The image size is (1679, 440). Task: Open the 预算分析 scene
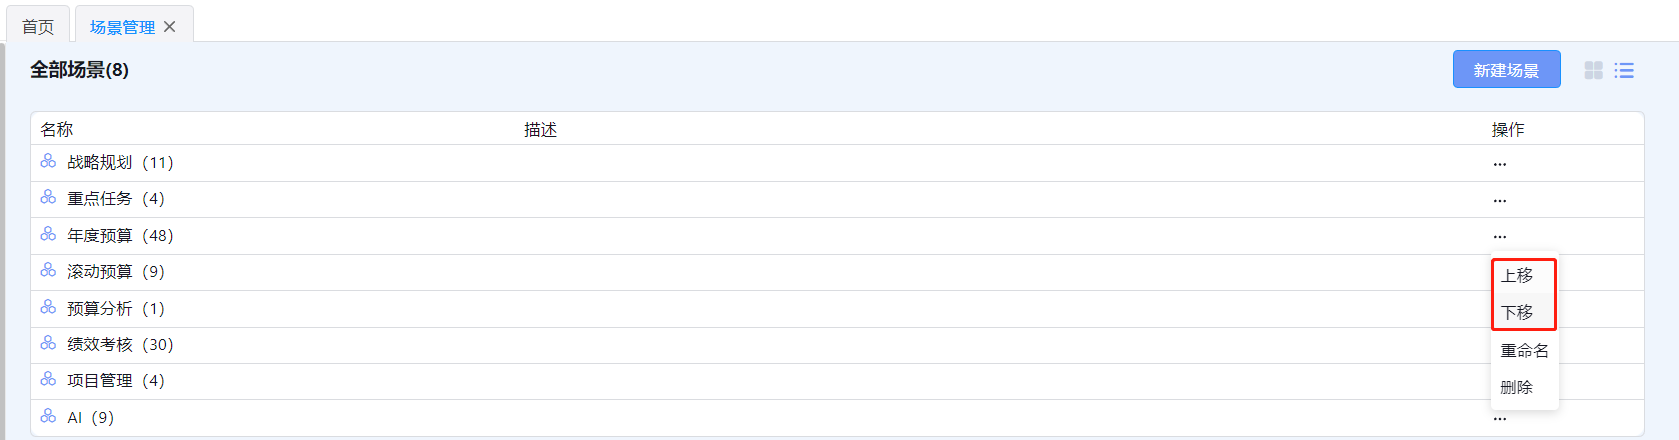tap(100, 308)
